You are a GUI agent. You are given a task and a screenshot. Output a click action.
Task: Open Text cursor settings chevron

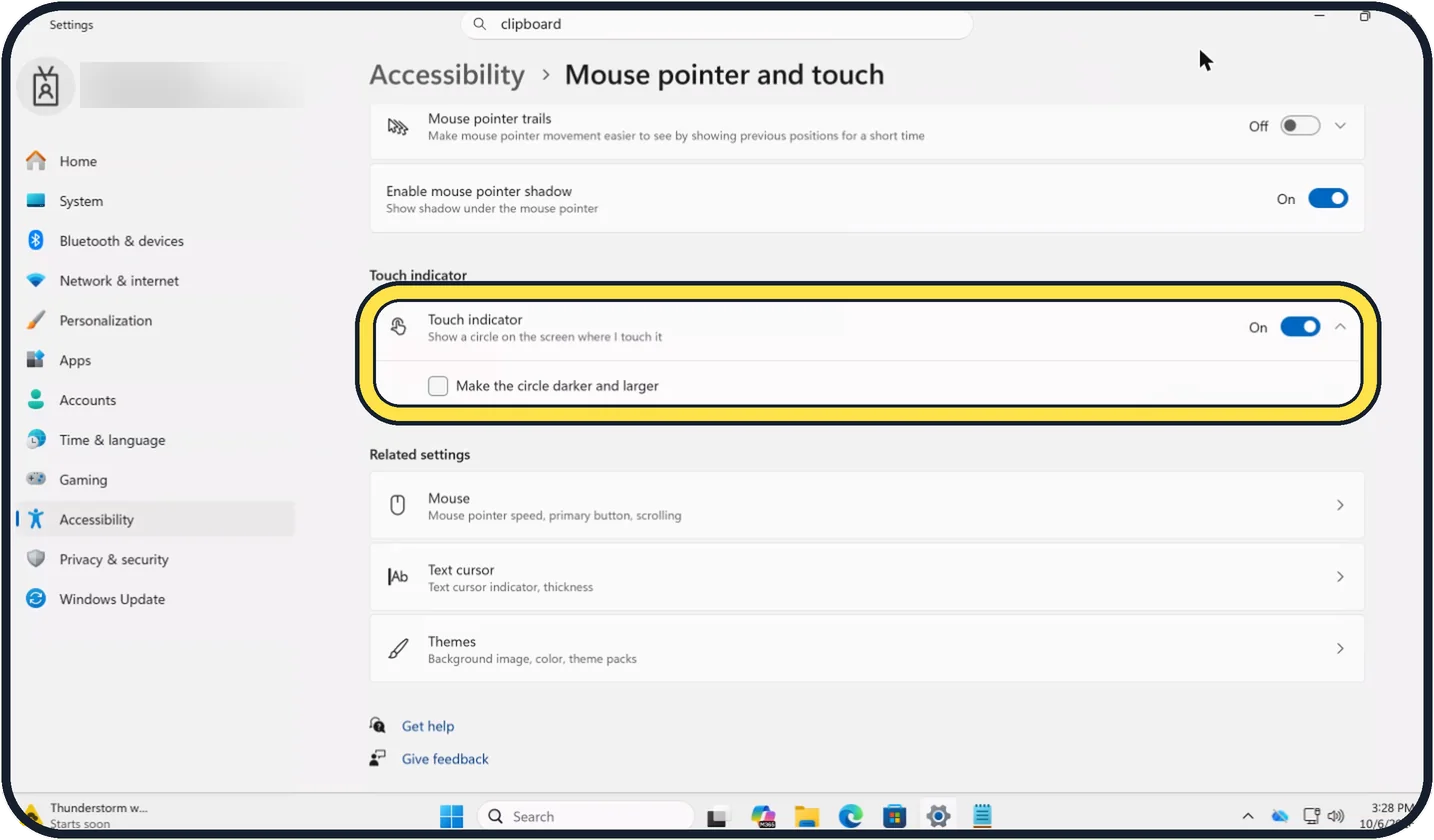tap(1340, 577)
